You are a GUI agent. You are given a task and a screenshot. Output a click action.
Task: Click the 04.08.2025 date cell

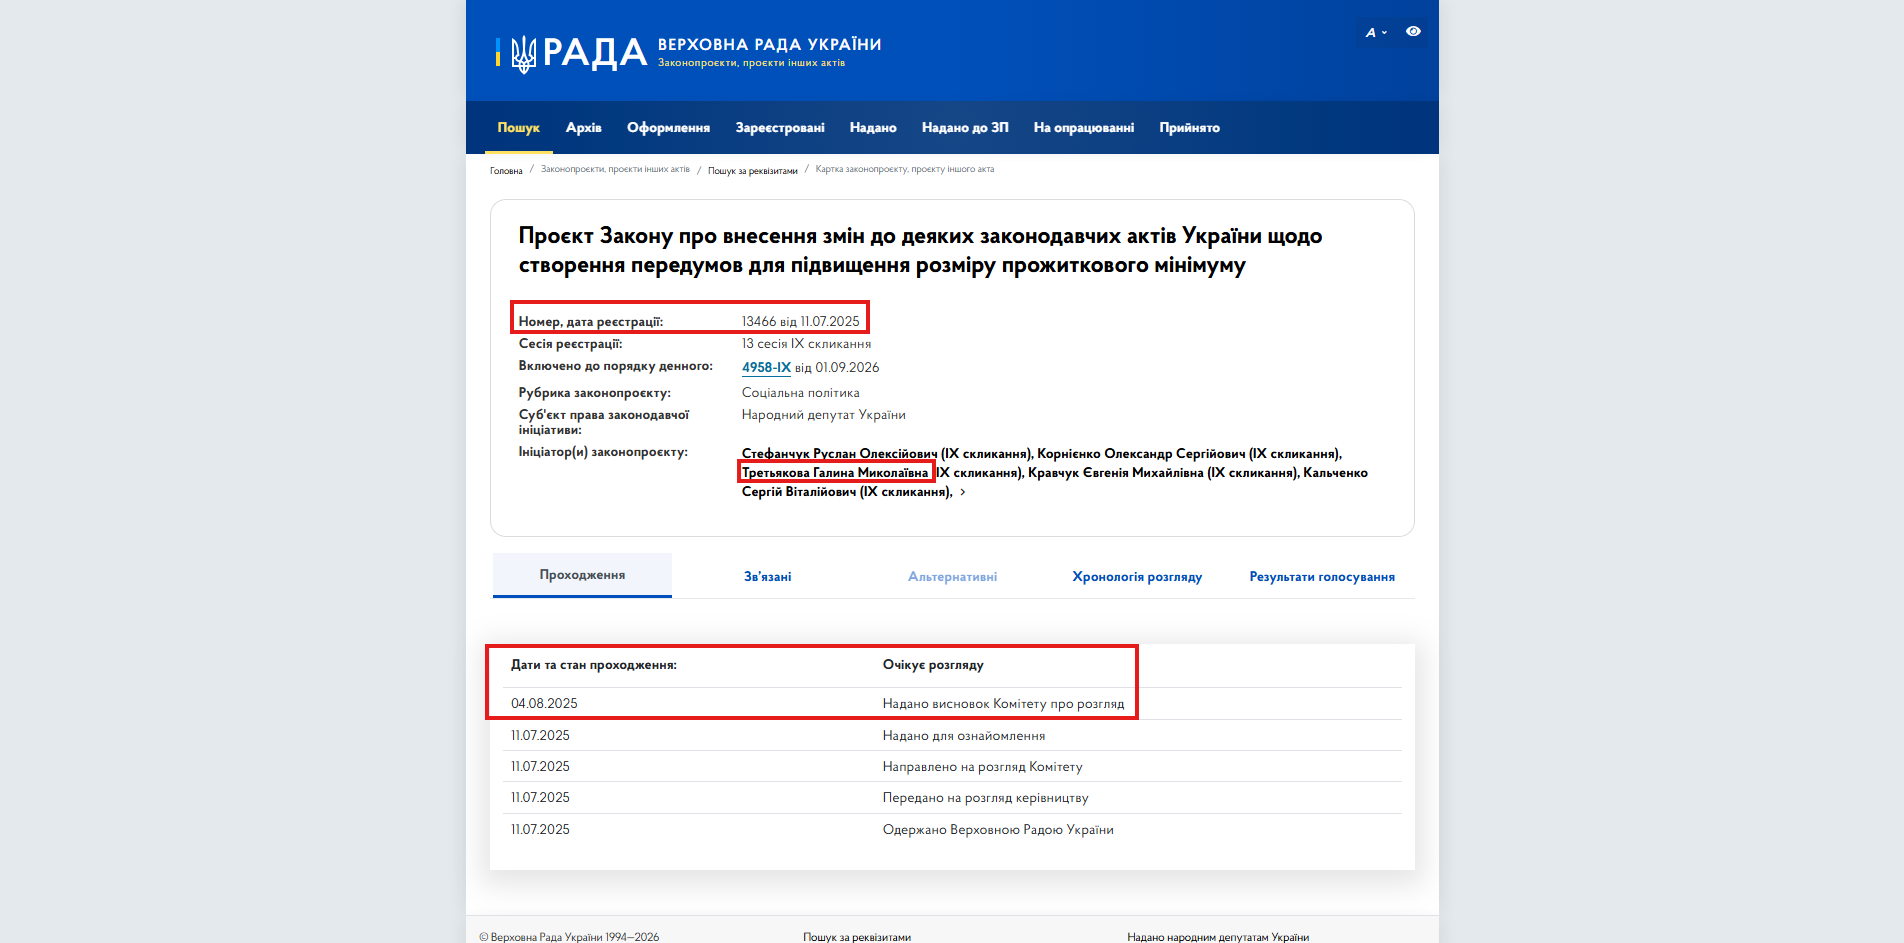pyautogui.click(x=544, y=703)
